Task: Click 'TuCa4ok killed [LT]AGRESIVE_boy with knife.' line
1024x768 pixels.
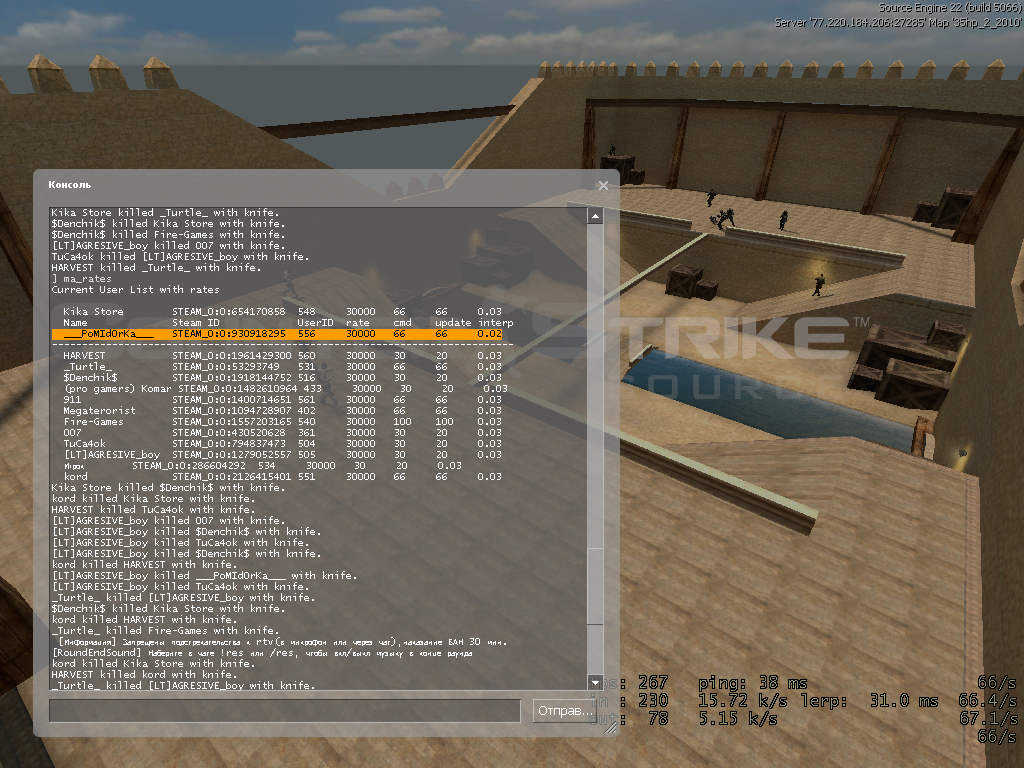Action: click(180, 257)
